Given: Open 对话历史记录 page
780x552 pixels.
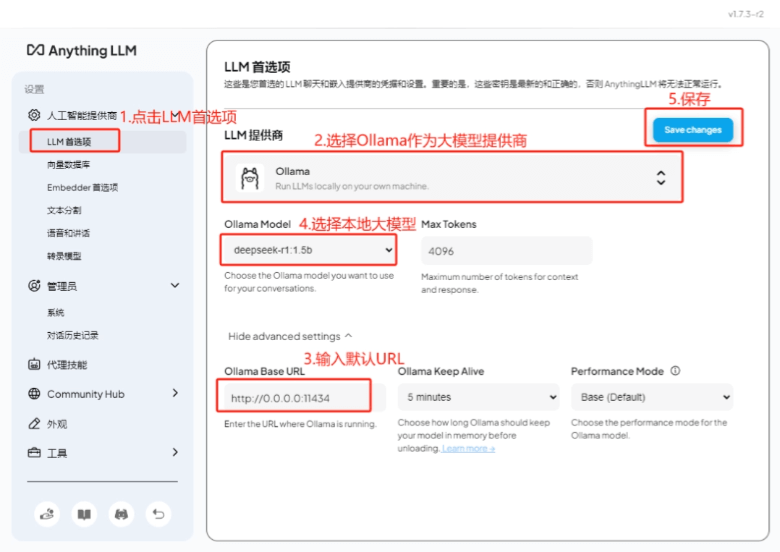Looking at the screenshot, I should 73,336.
